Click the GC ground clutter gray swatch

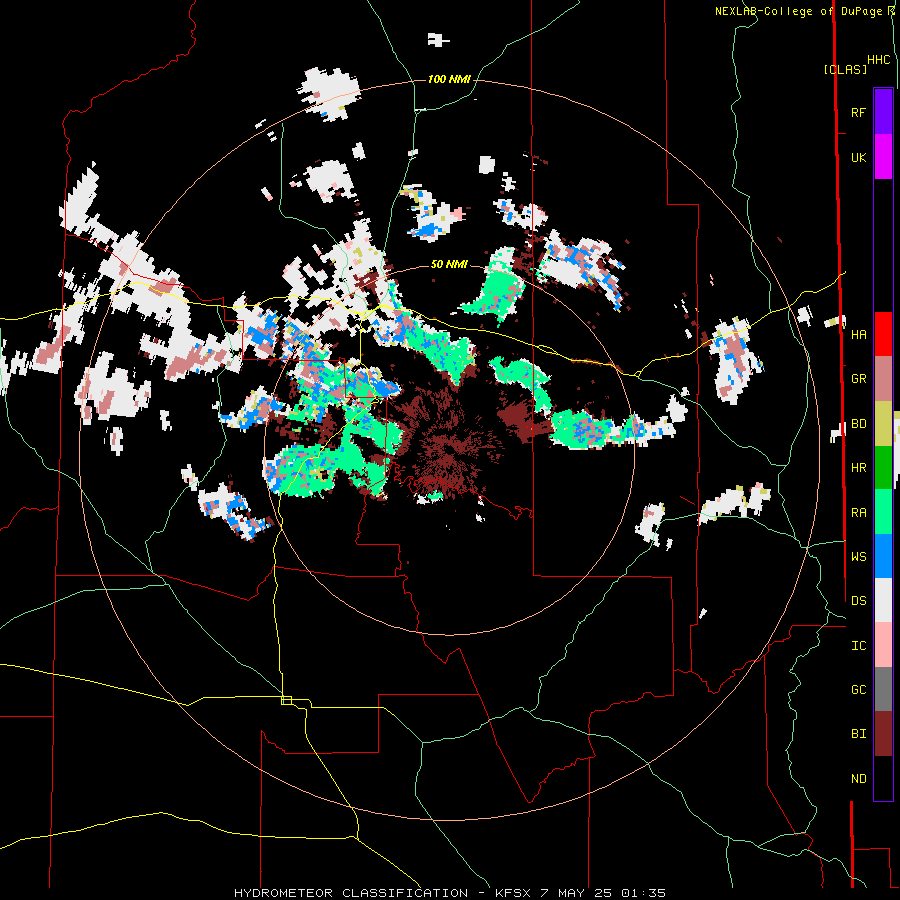click(x=883, y=689)
